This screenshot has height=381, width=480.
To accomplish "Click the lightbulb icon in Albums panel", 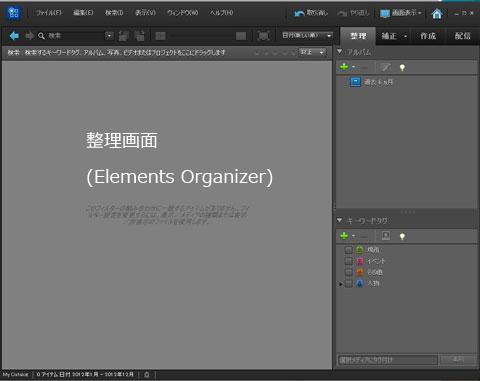I will [402, 68].
